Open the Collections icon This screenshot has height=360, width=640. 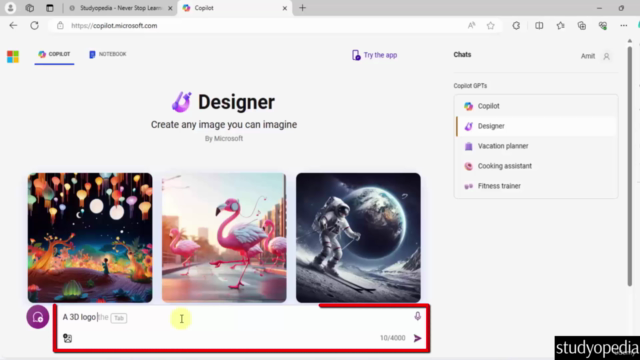pos(582,25)
